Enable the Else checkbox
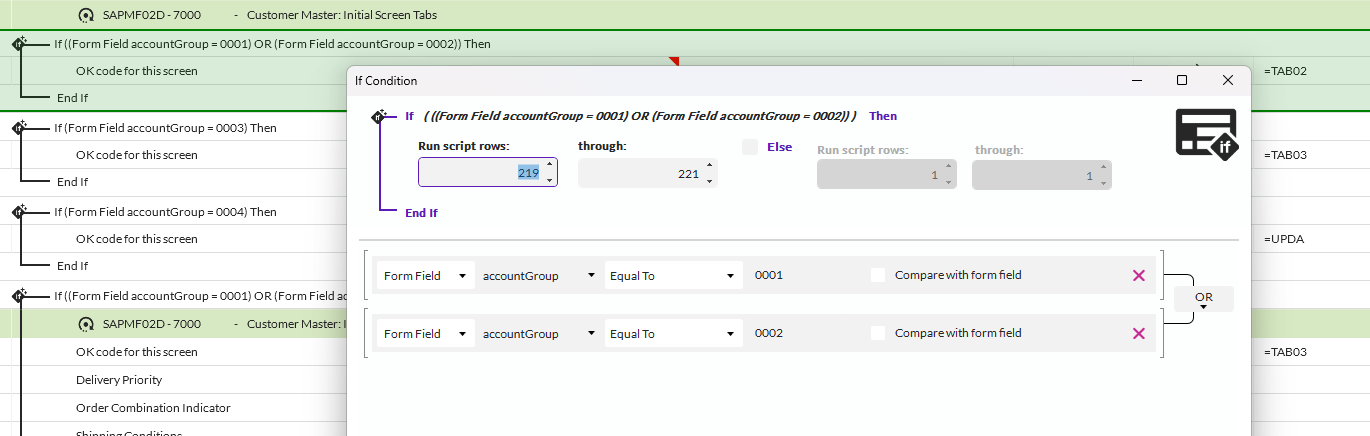Viewport: 1370px width, 436px height. click(750, 147)
